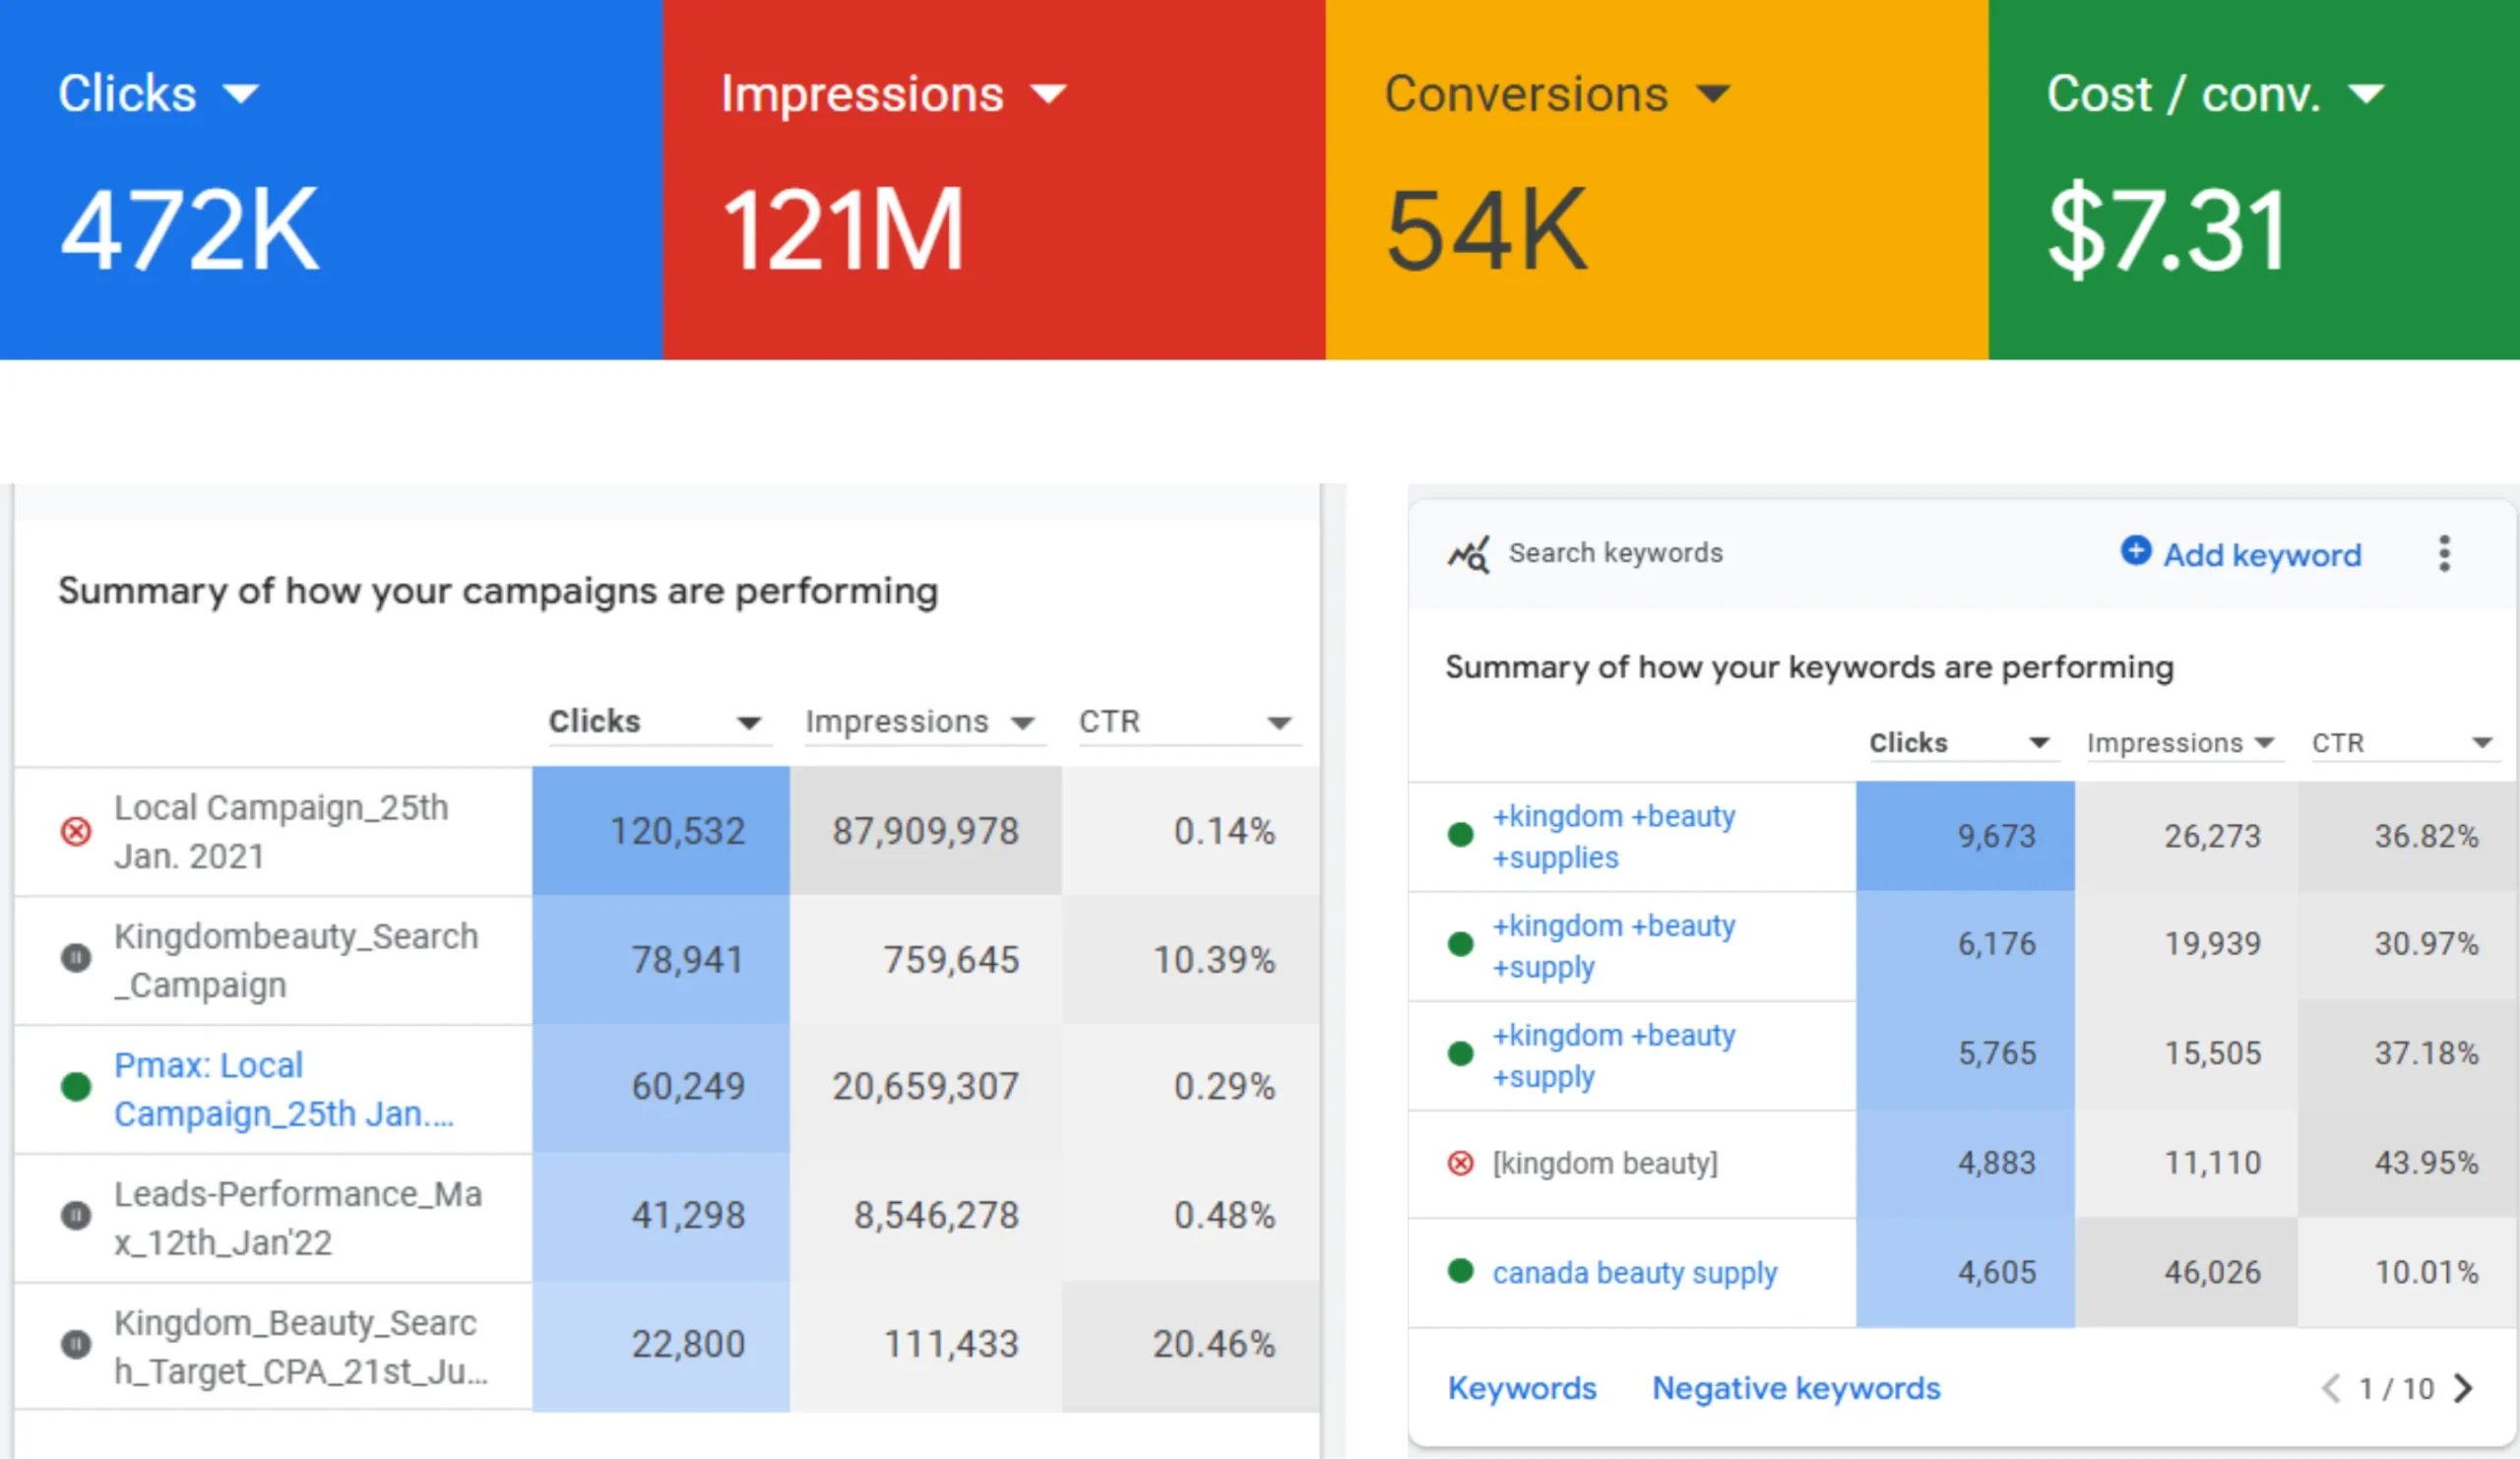Viewport: 2520px width, 1459px height.
Task: Open the Keywords tab link
Action: pos(1522,1388)
